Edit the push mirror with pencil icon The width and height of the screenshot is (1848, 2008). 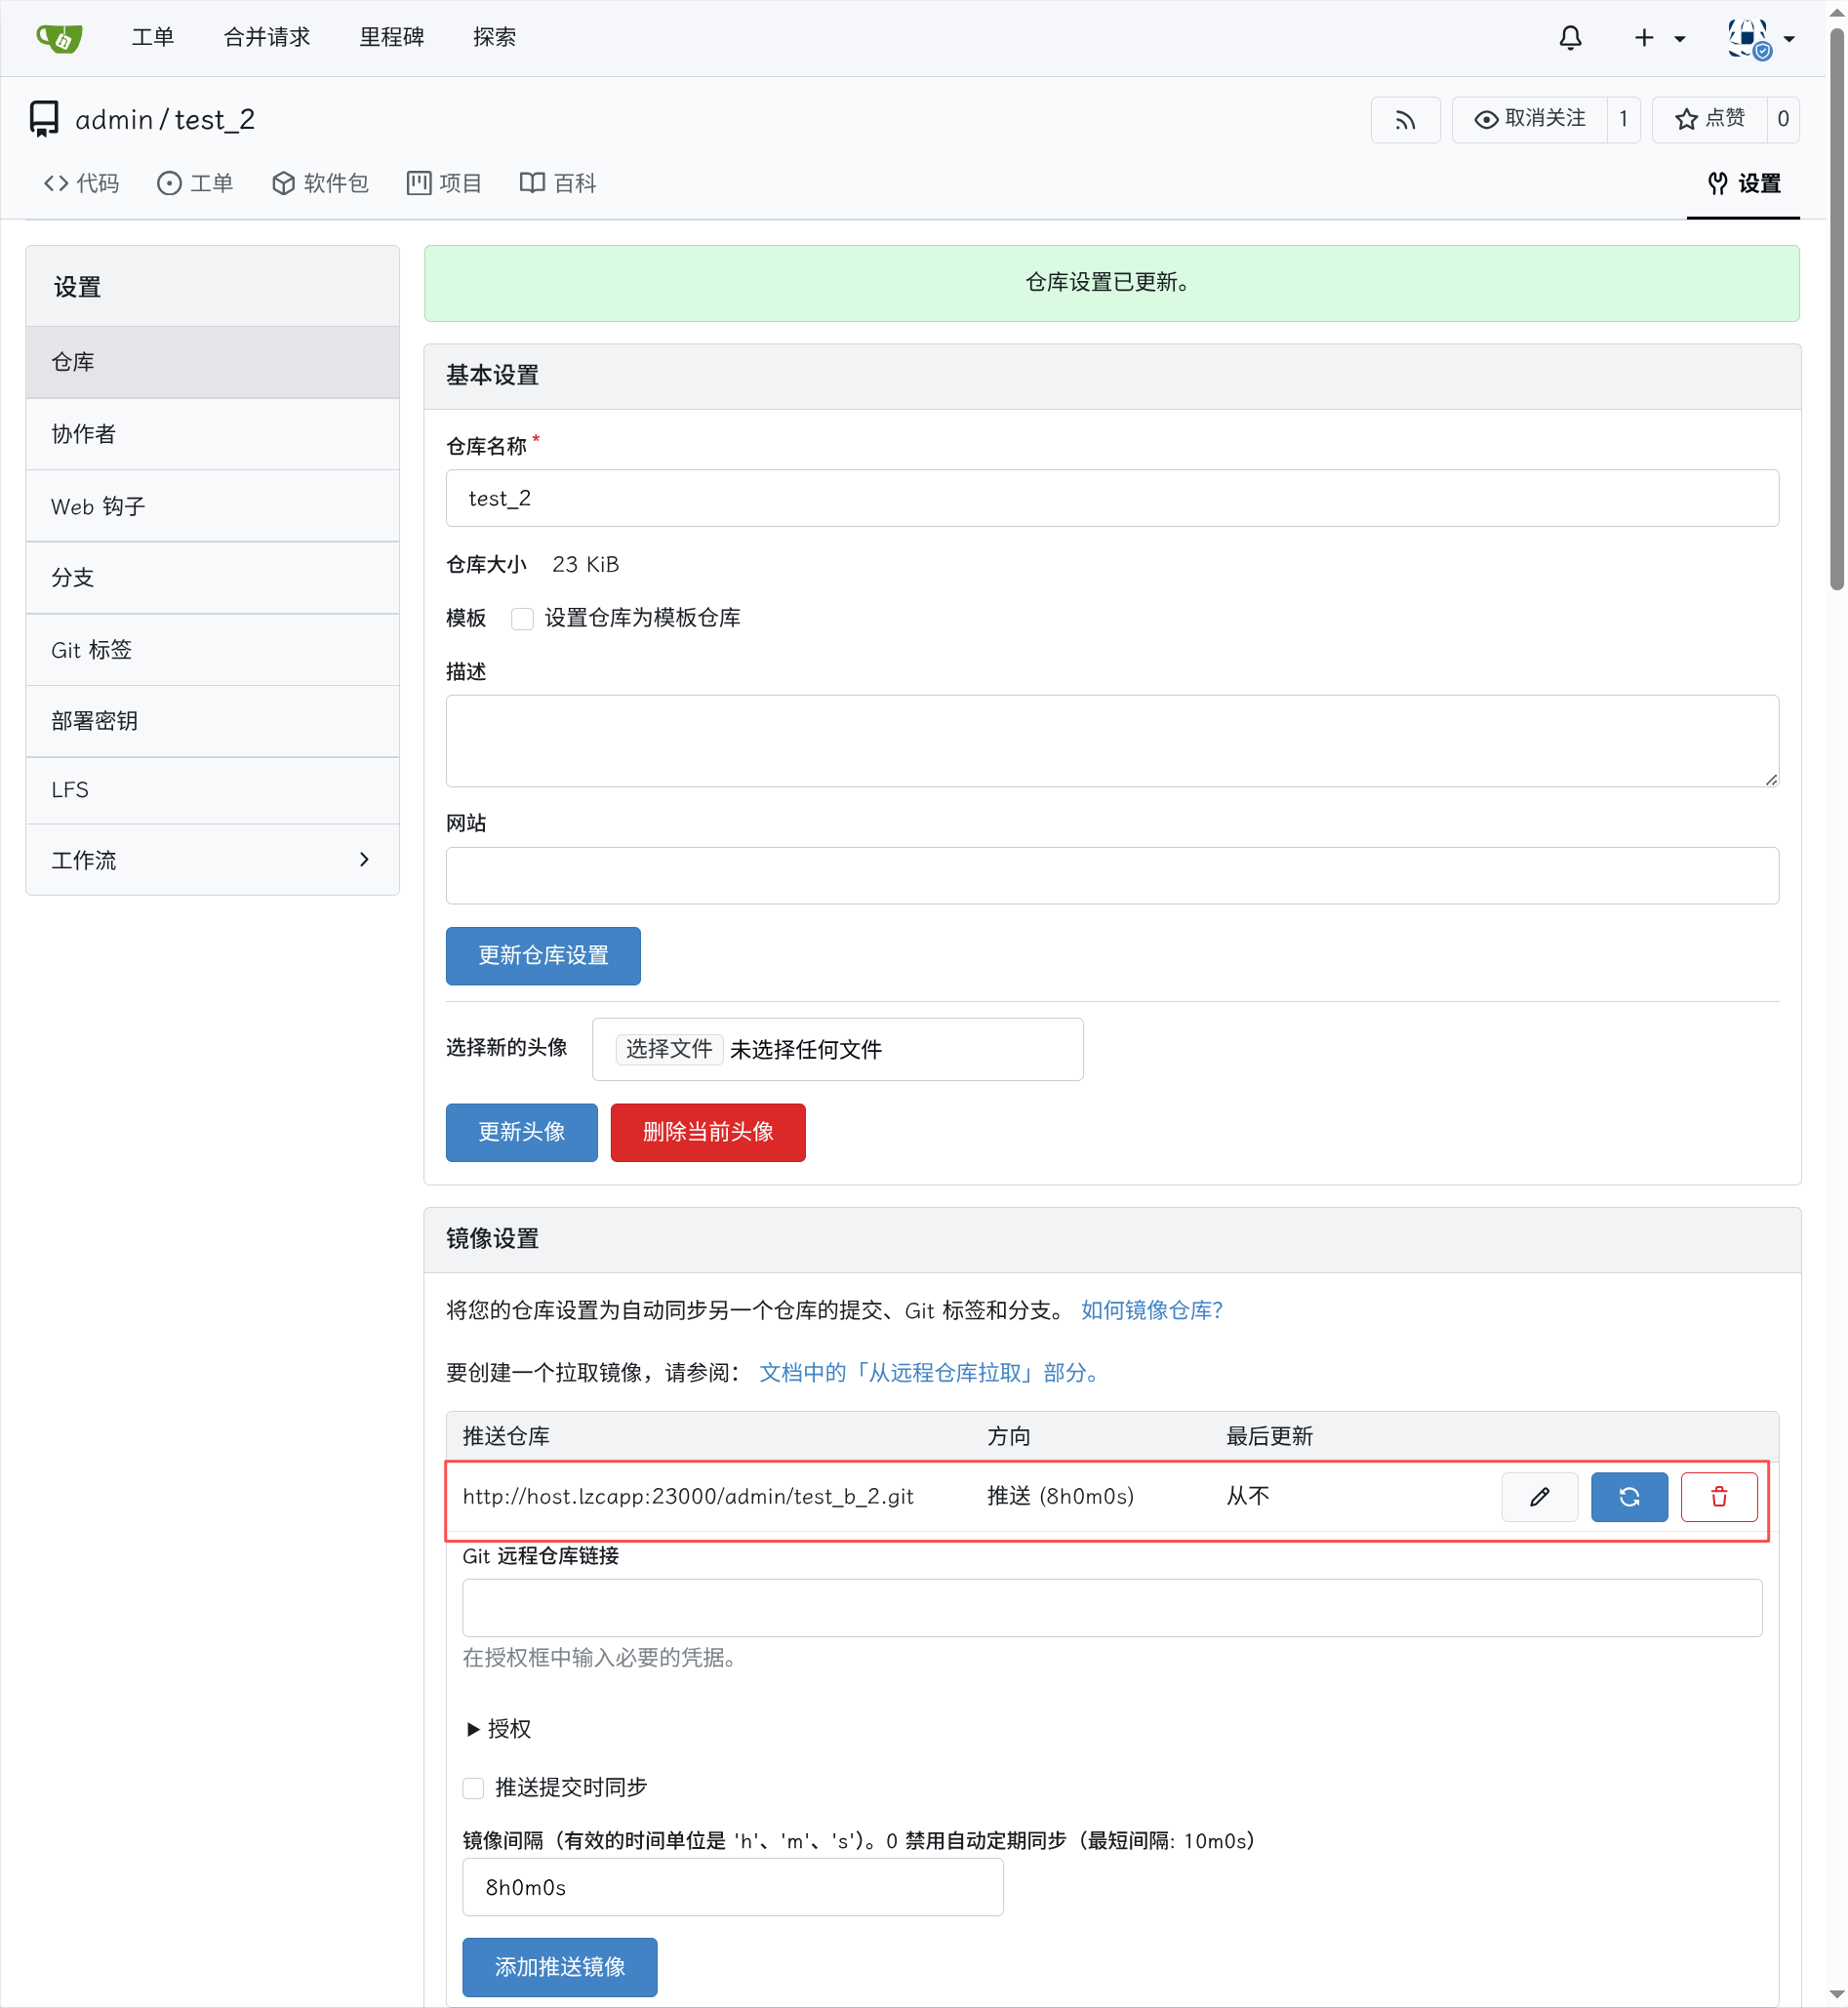pos(1539,1497)
